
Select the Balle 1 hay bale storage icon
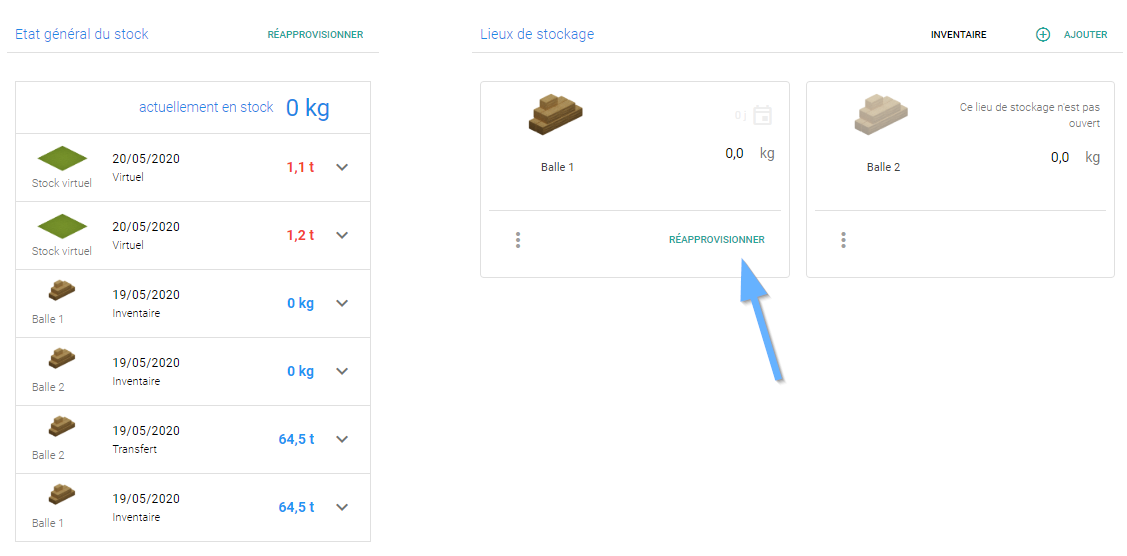(556, 113)
